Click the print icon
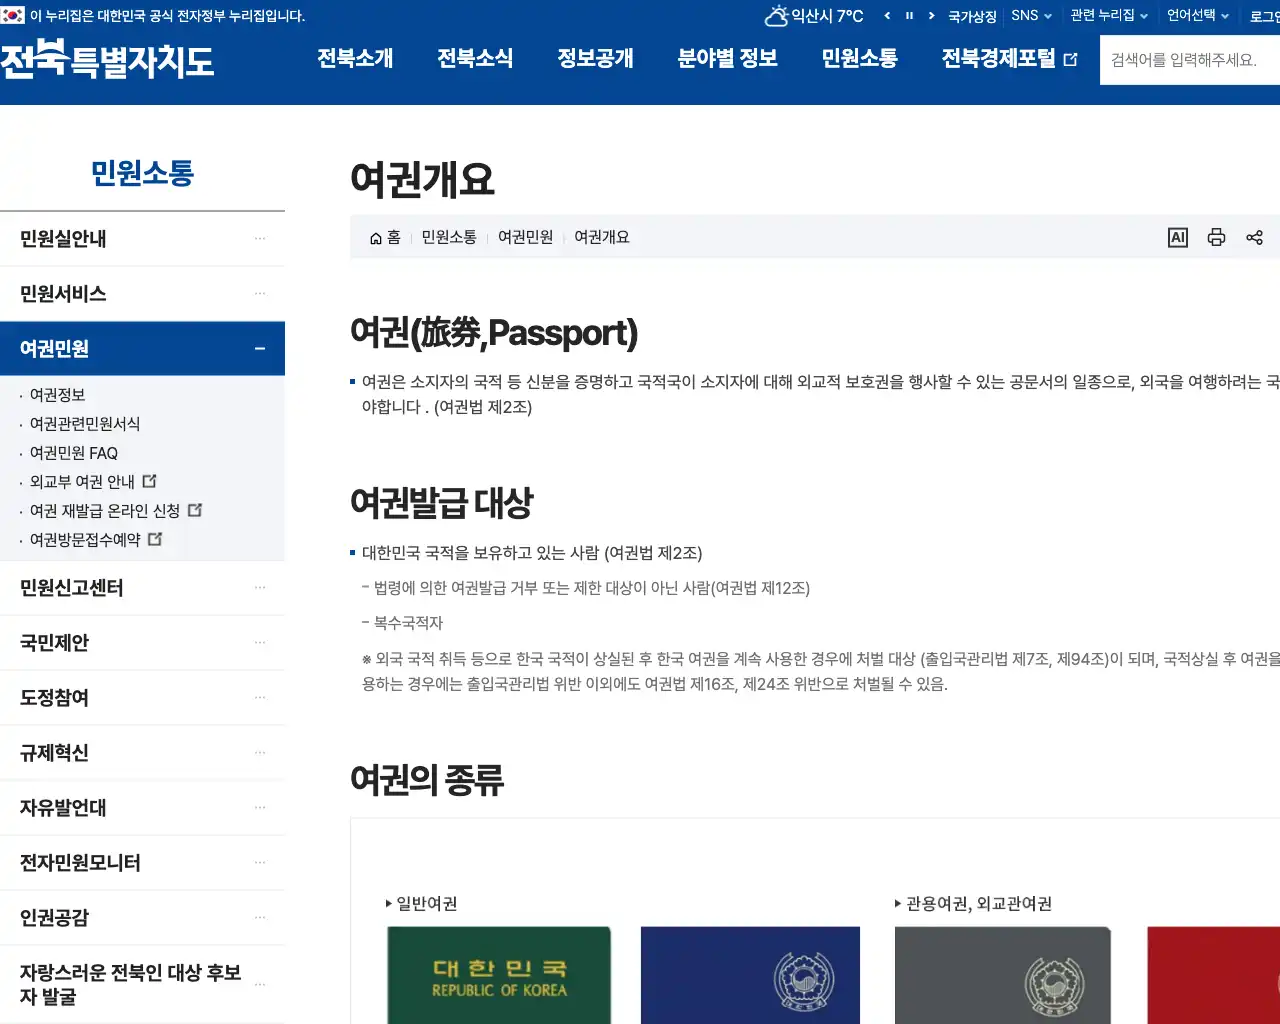The width and height of the screenshot is (1280, 1024). pyautogui.click(x=1216, y=237)
